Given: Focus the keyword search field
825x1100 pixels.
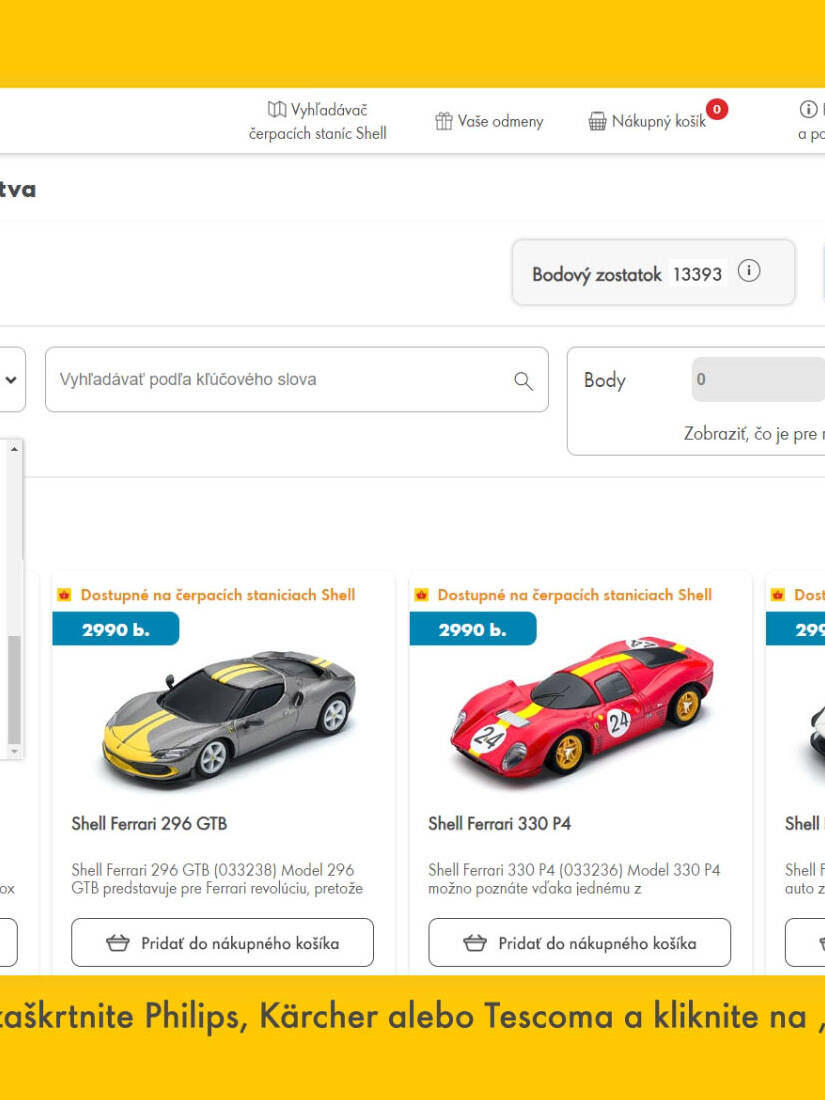Looking at the screenshot, I should tap(297, 380).
